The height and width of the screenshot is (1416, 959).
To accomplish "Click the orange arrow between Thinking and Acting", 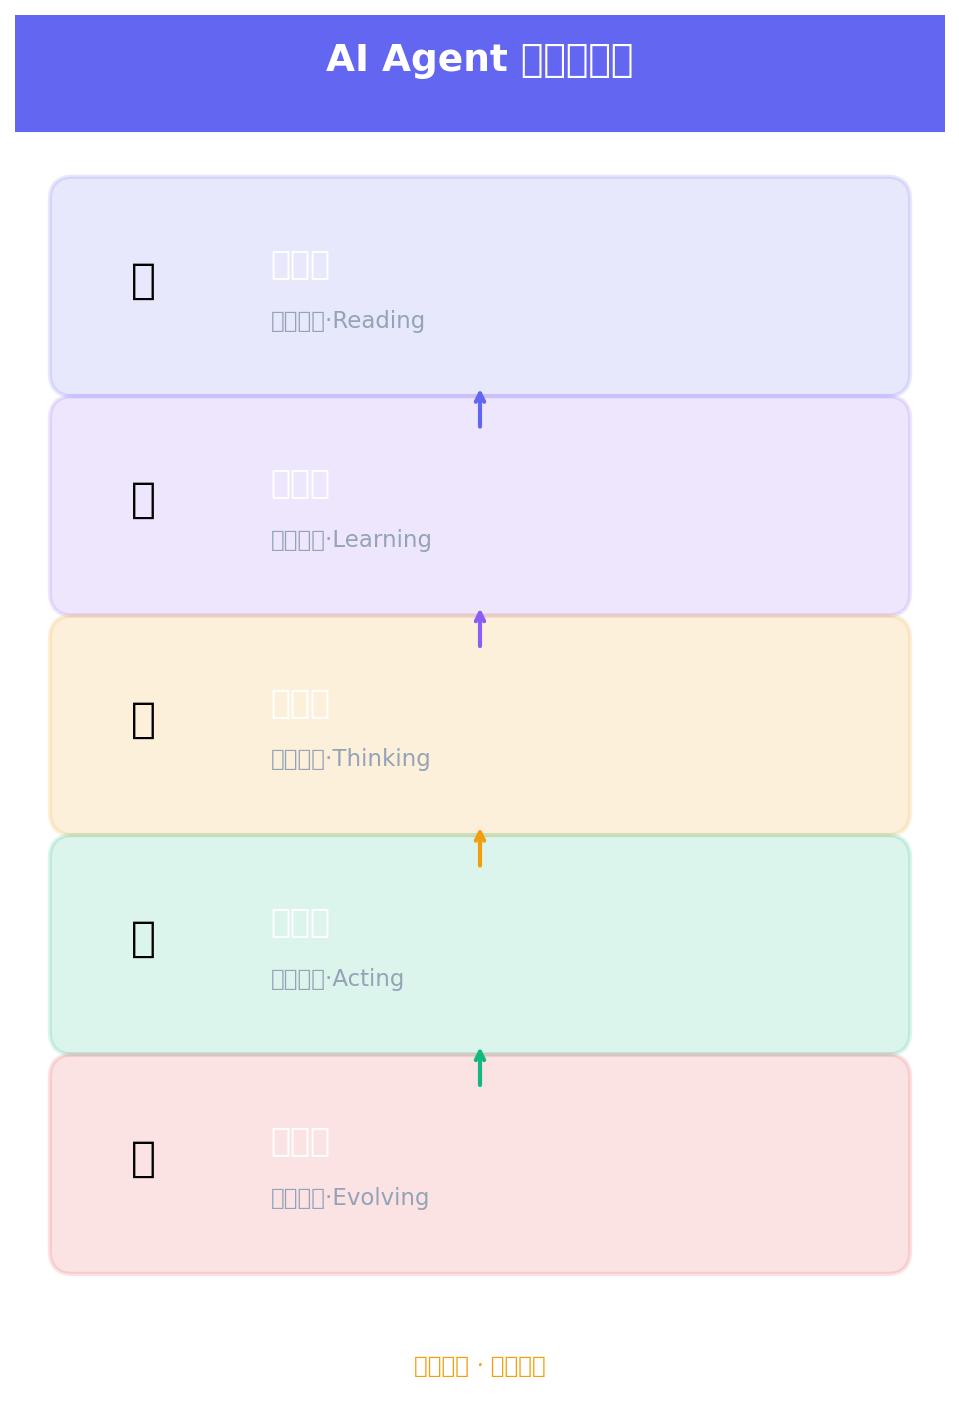I will click(480, 848).
